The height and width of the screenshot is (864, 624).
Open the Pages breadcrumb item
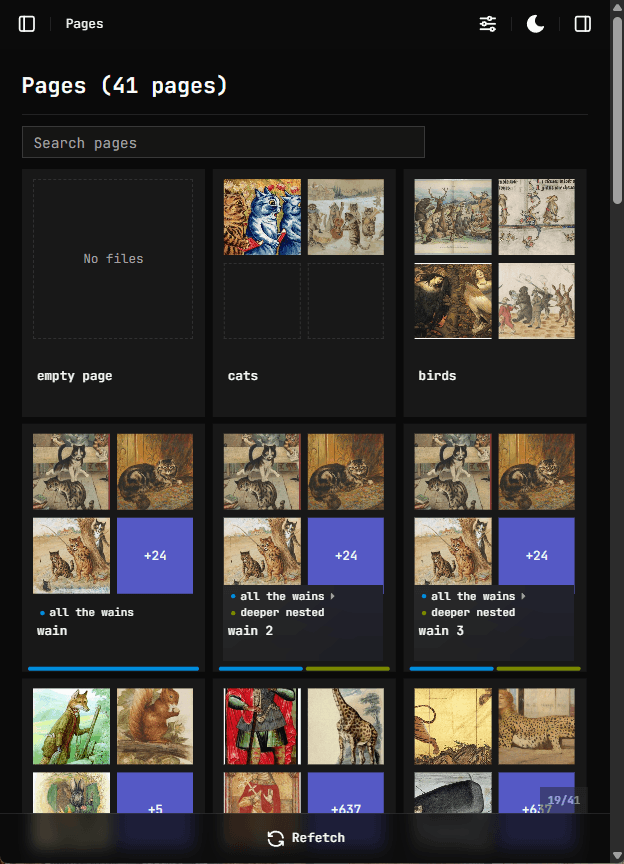click(84, 24)
